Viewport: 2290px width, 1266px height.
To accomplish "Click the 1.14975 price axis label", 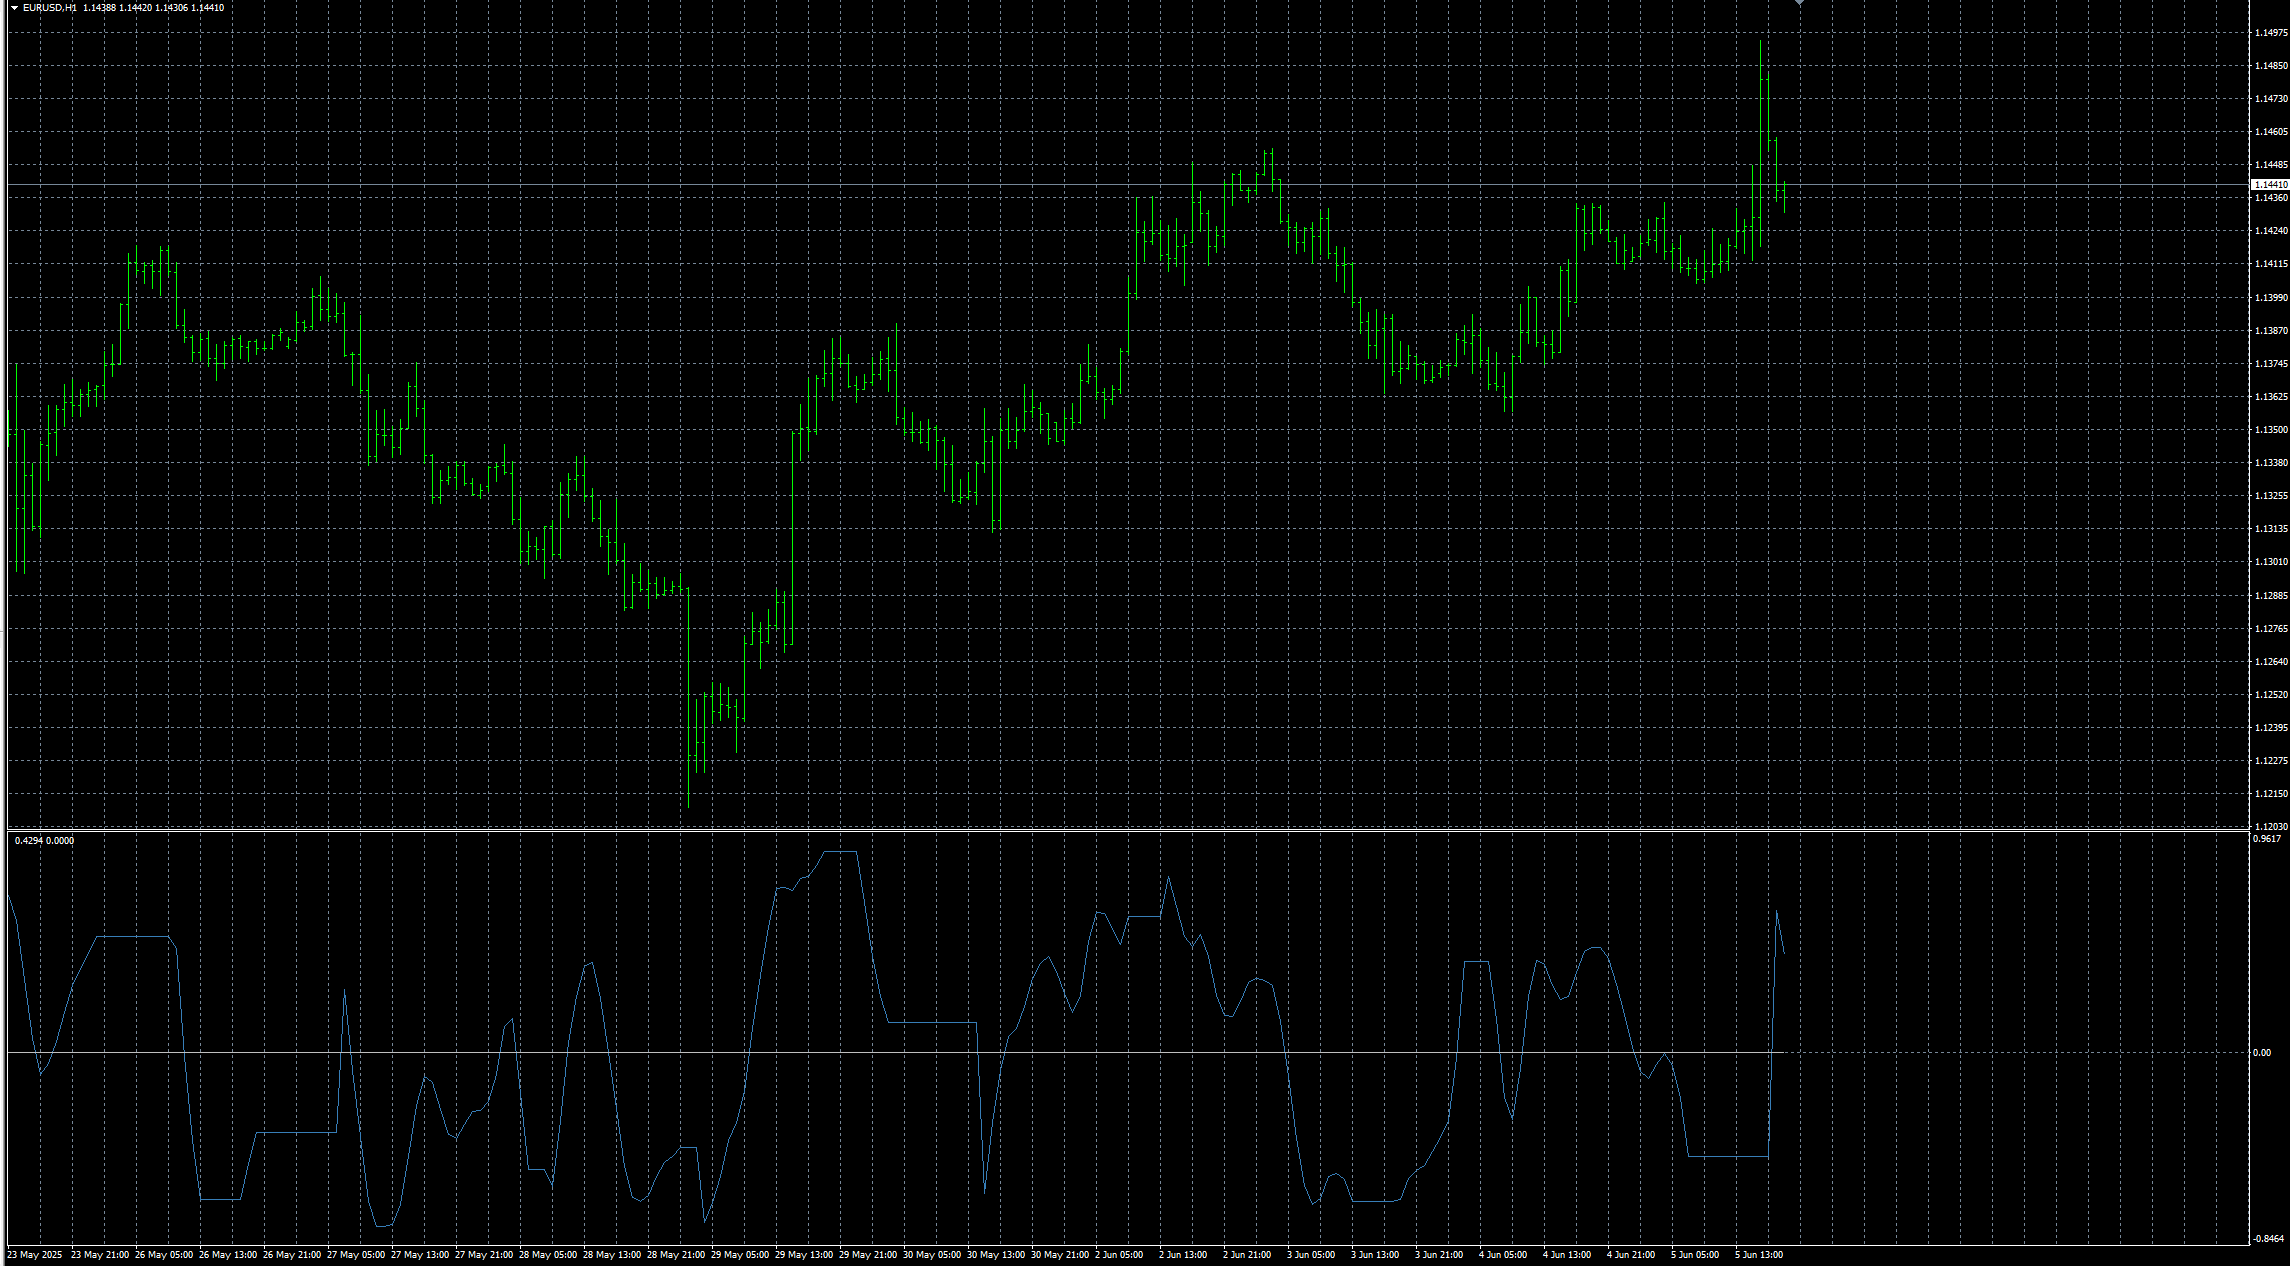I will (2271, 33).
